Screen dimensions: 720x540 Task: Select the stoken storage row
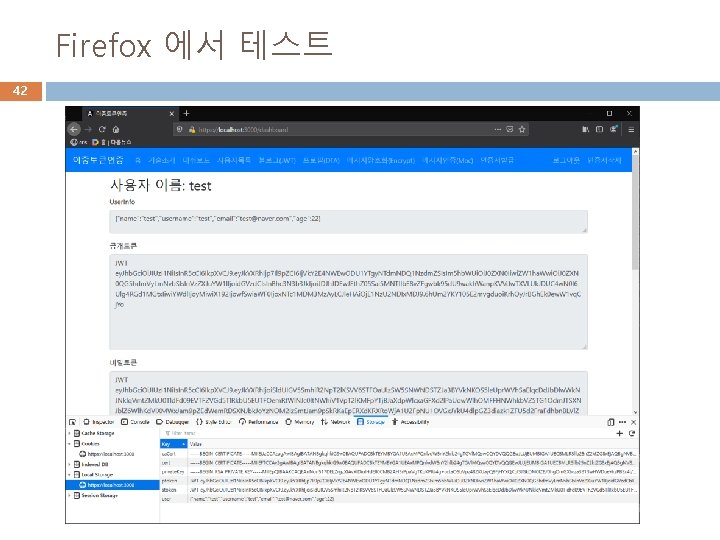[399, 490]
